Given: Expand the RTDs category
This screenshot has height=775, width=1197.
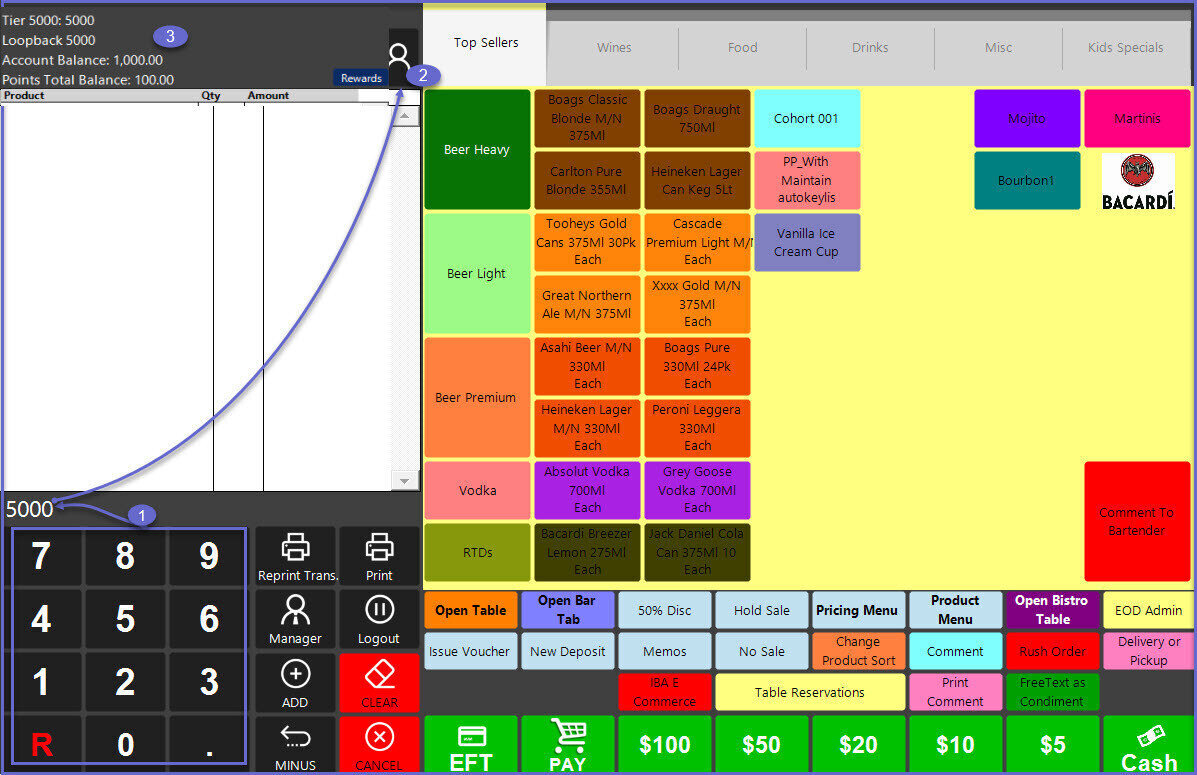Looking at the screenshot, I should pos(477,552).
